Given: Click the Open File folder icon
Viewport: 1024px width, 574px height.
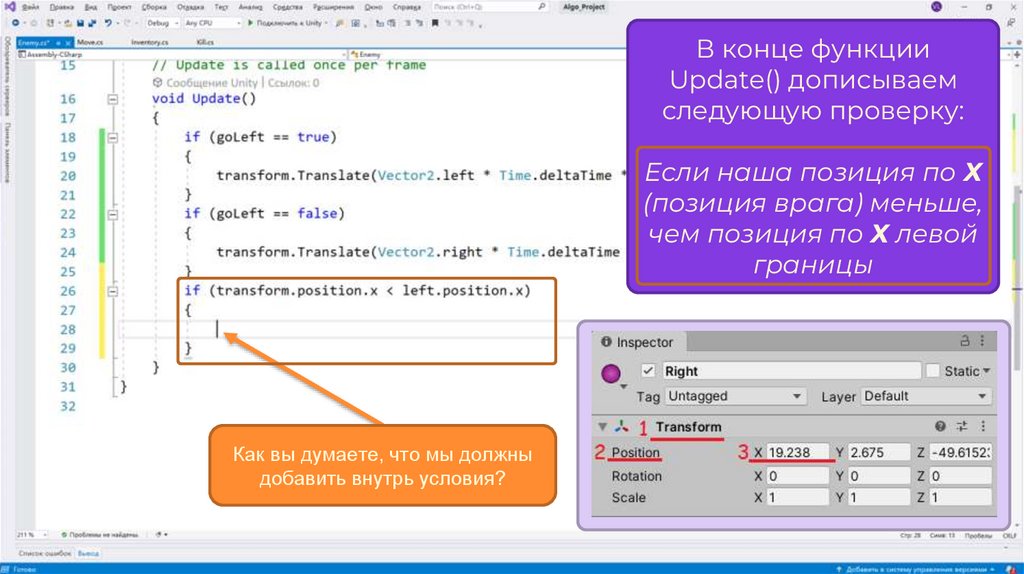Looking at the screenshot, I should pos(68,23).
